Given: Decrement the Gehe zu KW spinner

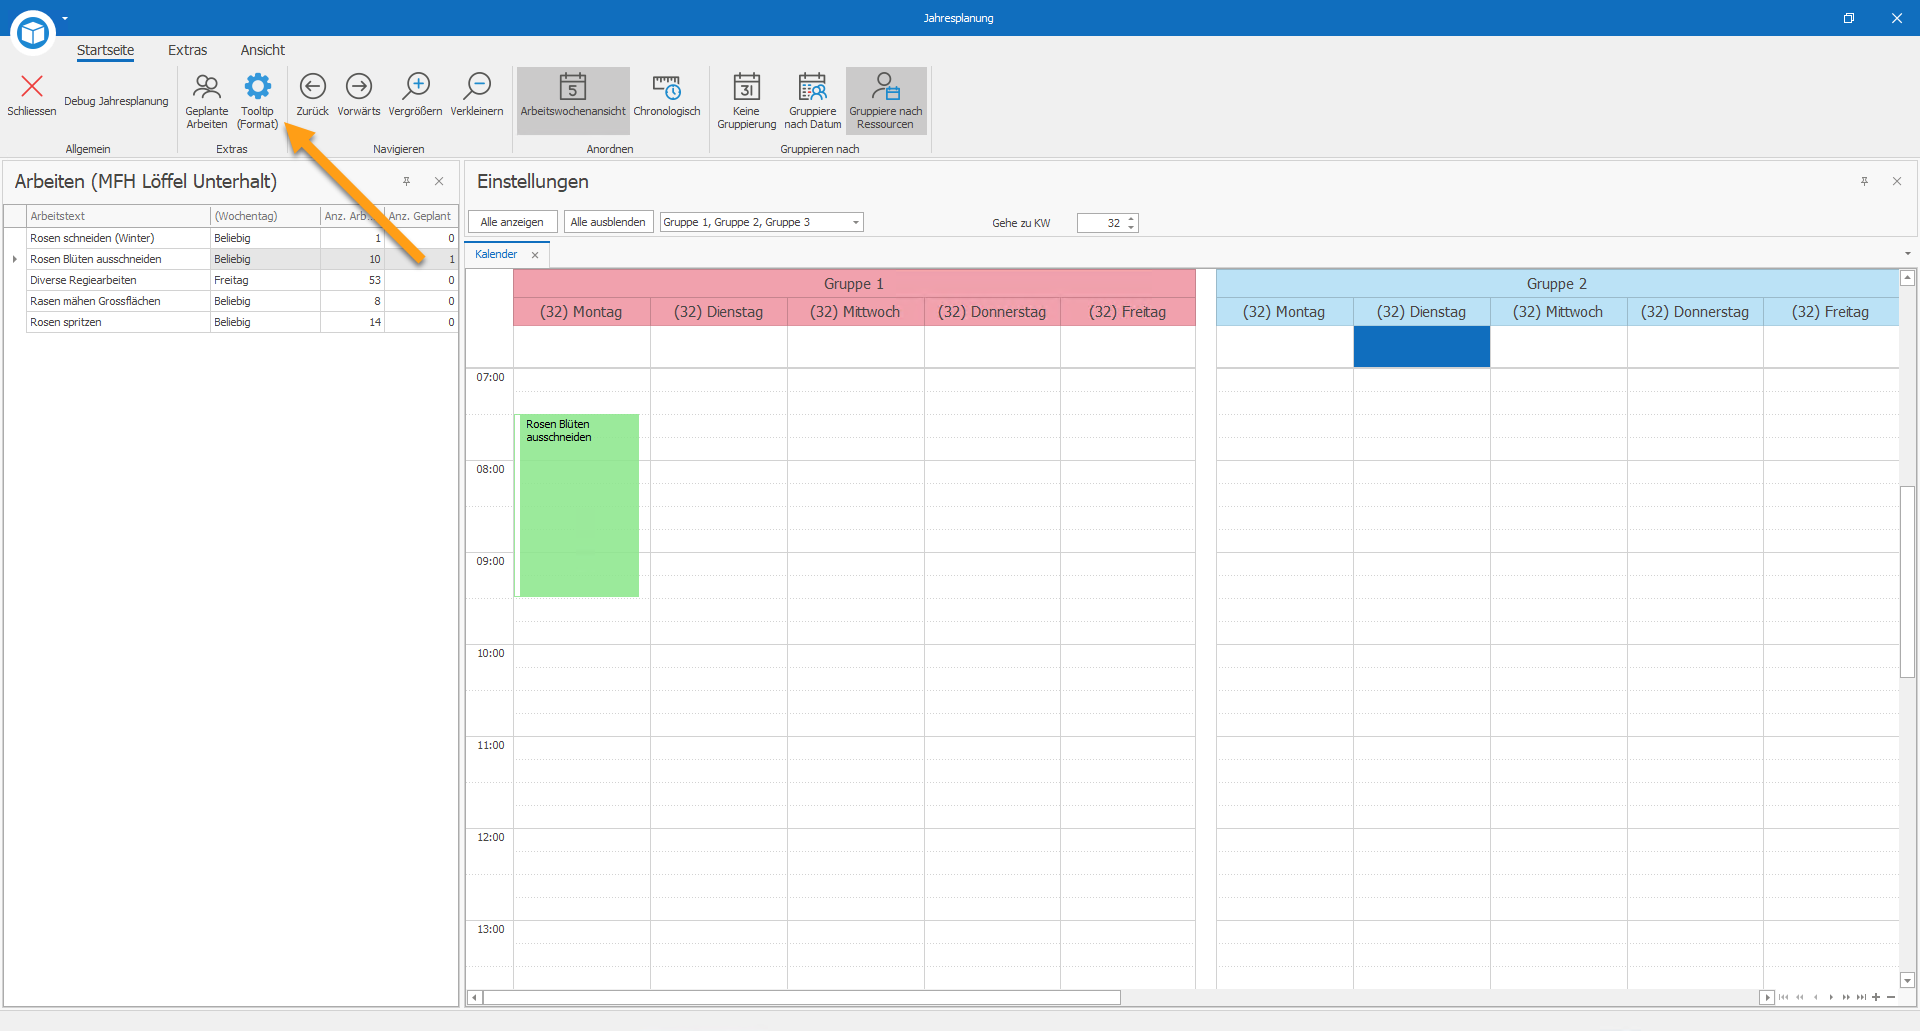Looking at the screenshot, I should click(x=1131, y=227).
